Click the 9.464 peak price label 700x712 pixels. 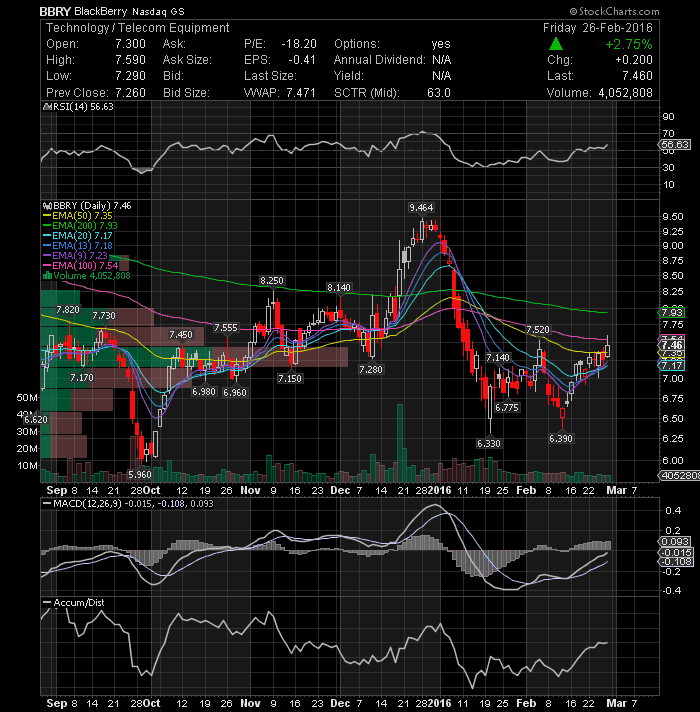pos(421,208)
